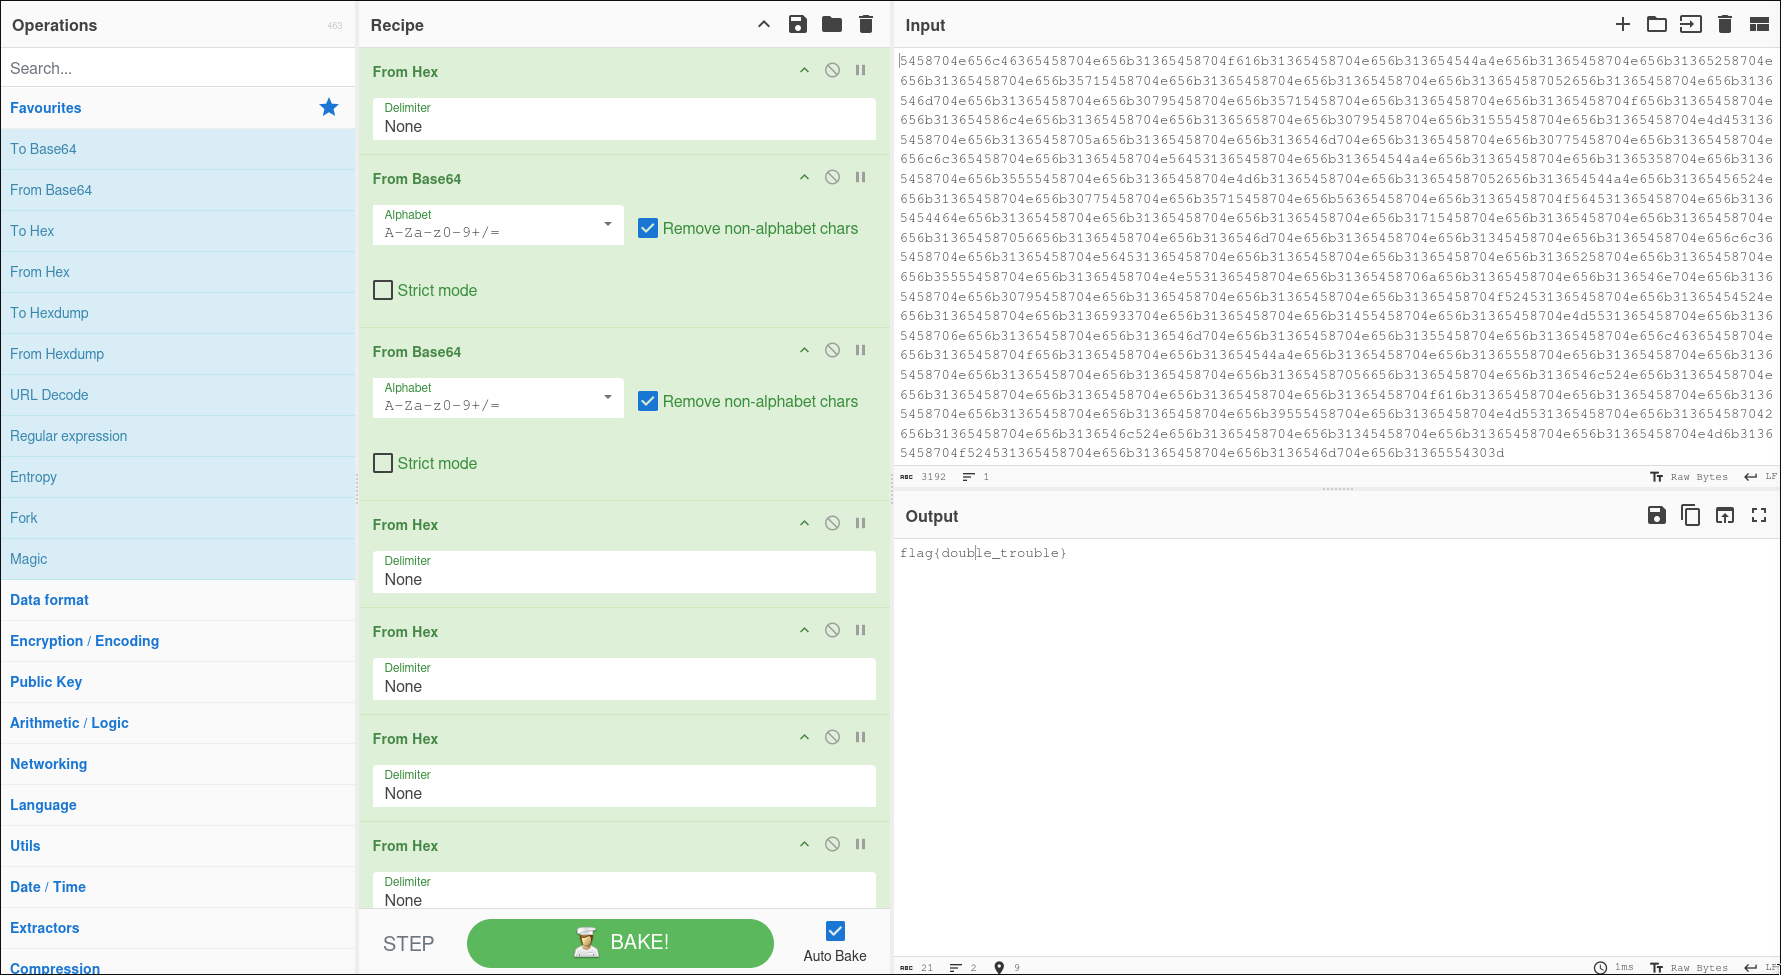Viewport: 1781px width, 975px height.
Task: Maximise the output pane
Action: point(1758,516)
